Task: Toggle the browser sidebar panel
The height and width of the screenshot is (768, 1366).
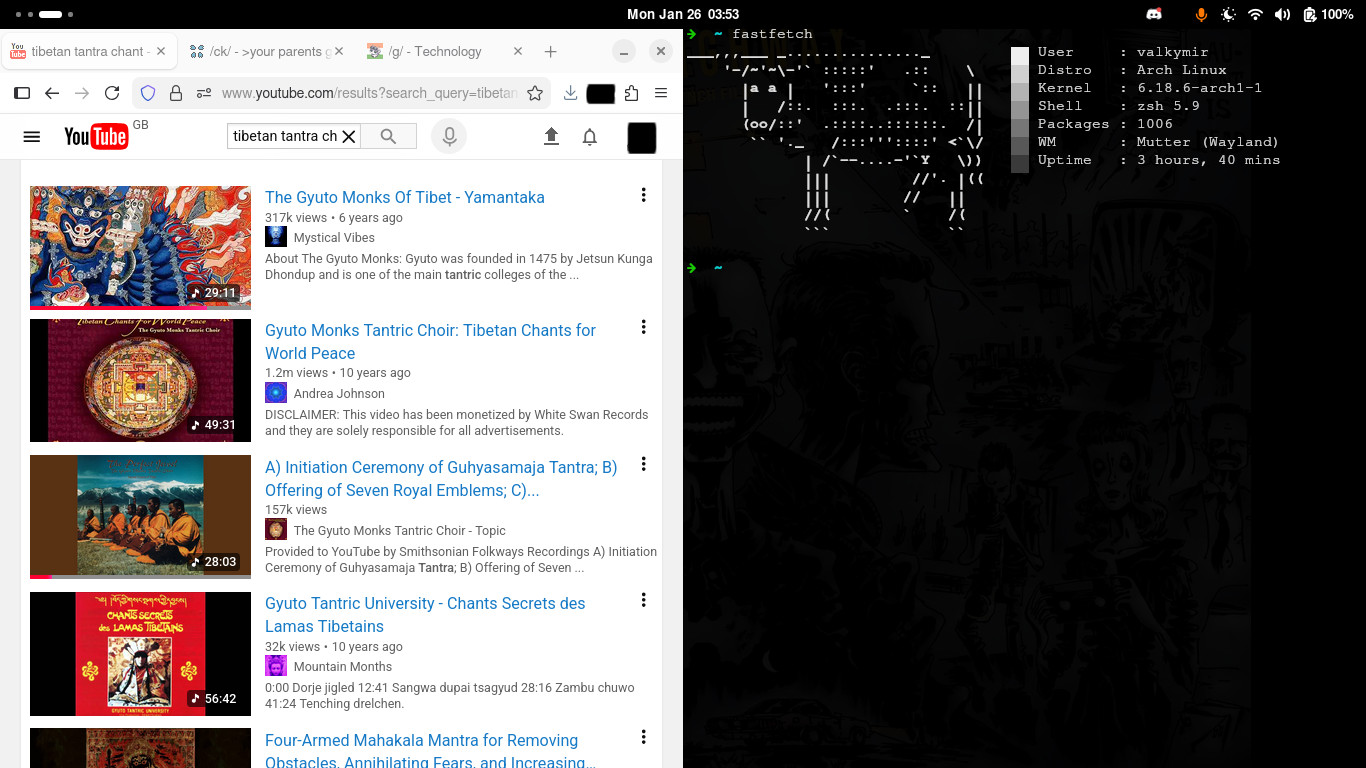Action: coord(22,93)
